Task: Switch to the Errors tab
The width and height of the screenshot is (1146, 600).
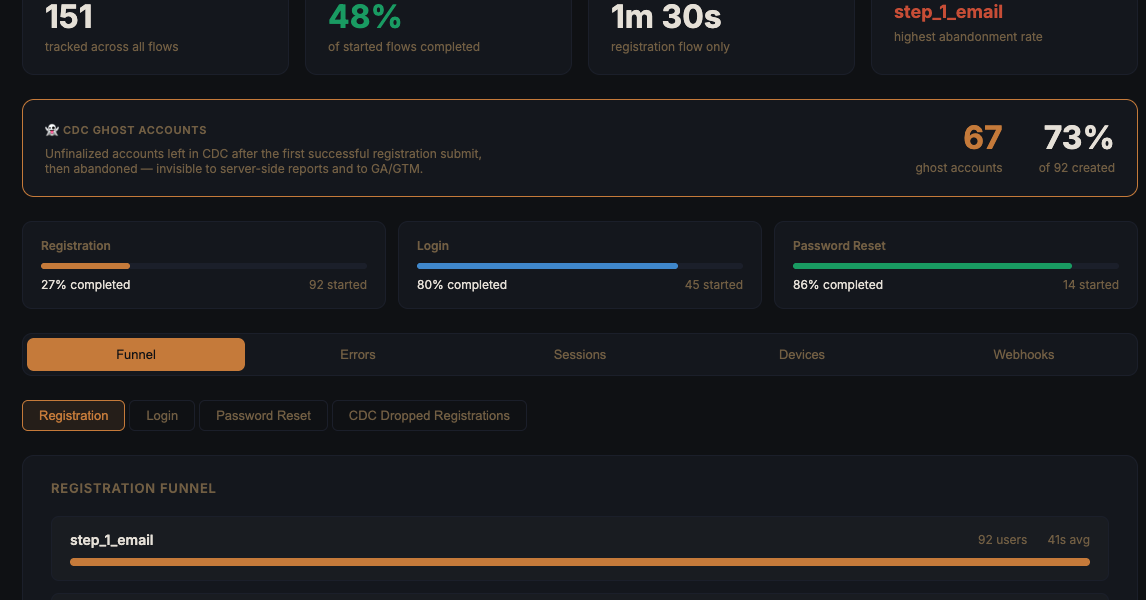Action: tap(357, 354)
